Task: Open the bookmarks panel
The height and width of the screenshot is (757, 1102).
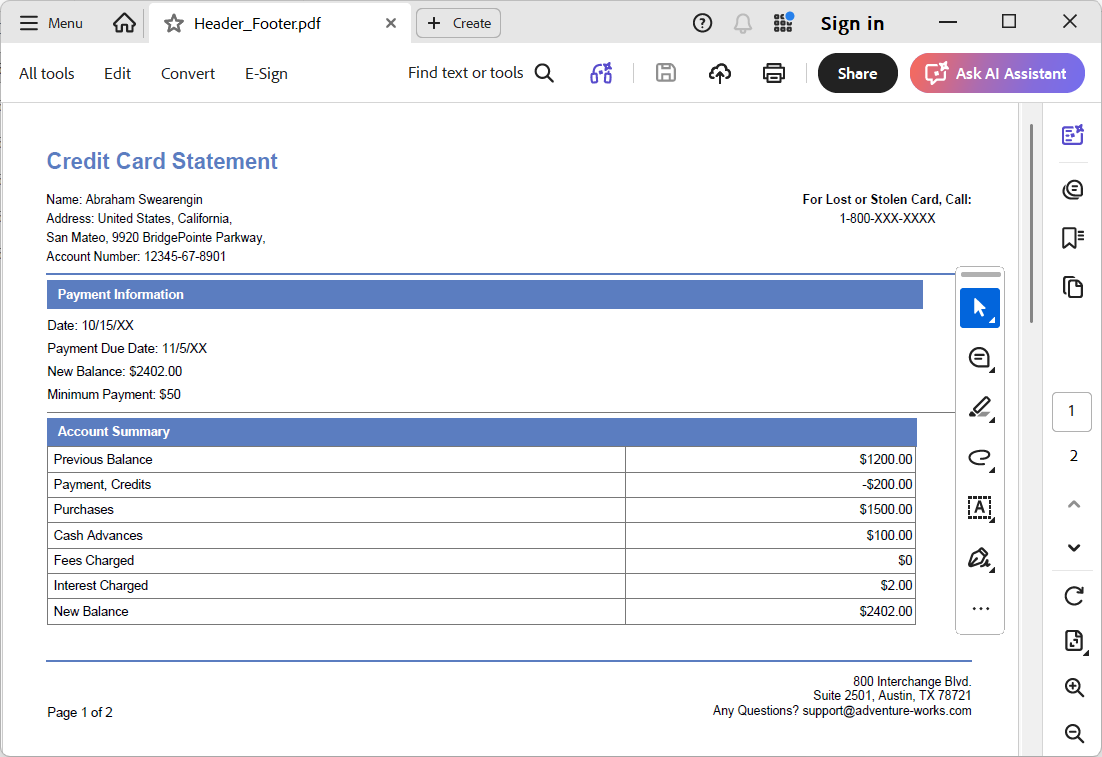Action: (1072, 238)
